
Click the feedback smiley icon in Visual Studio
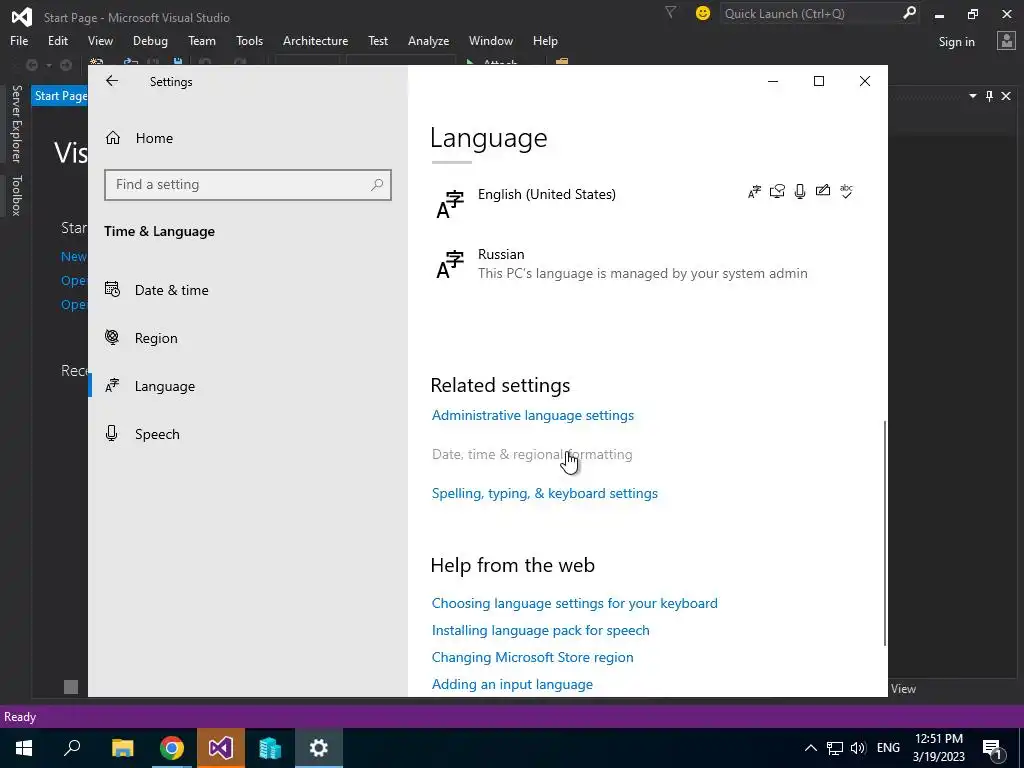pyautogui.click(x=703, y=13)
